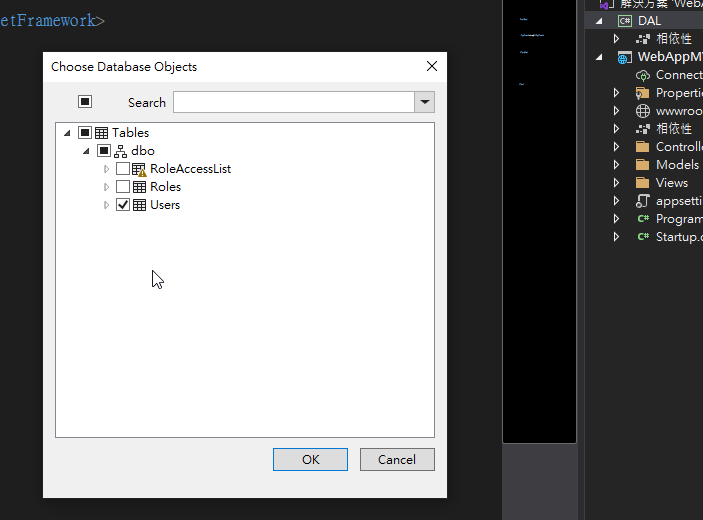Click the Views folder icon

[642, 182]
